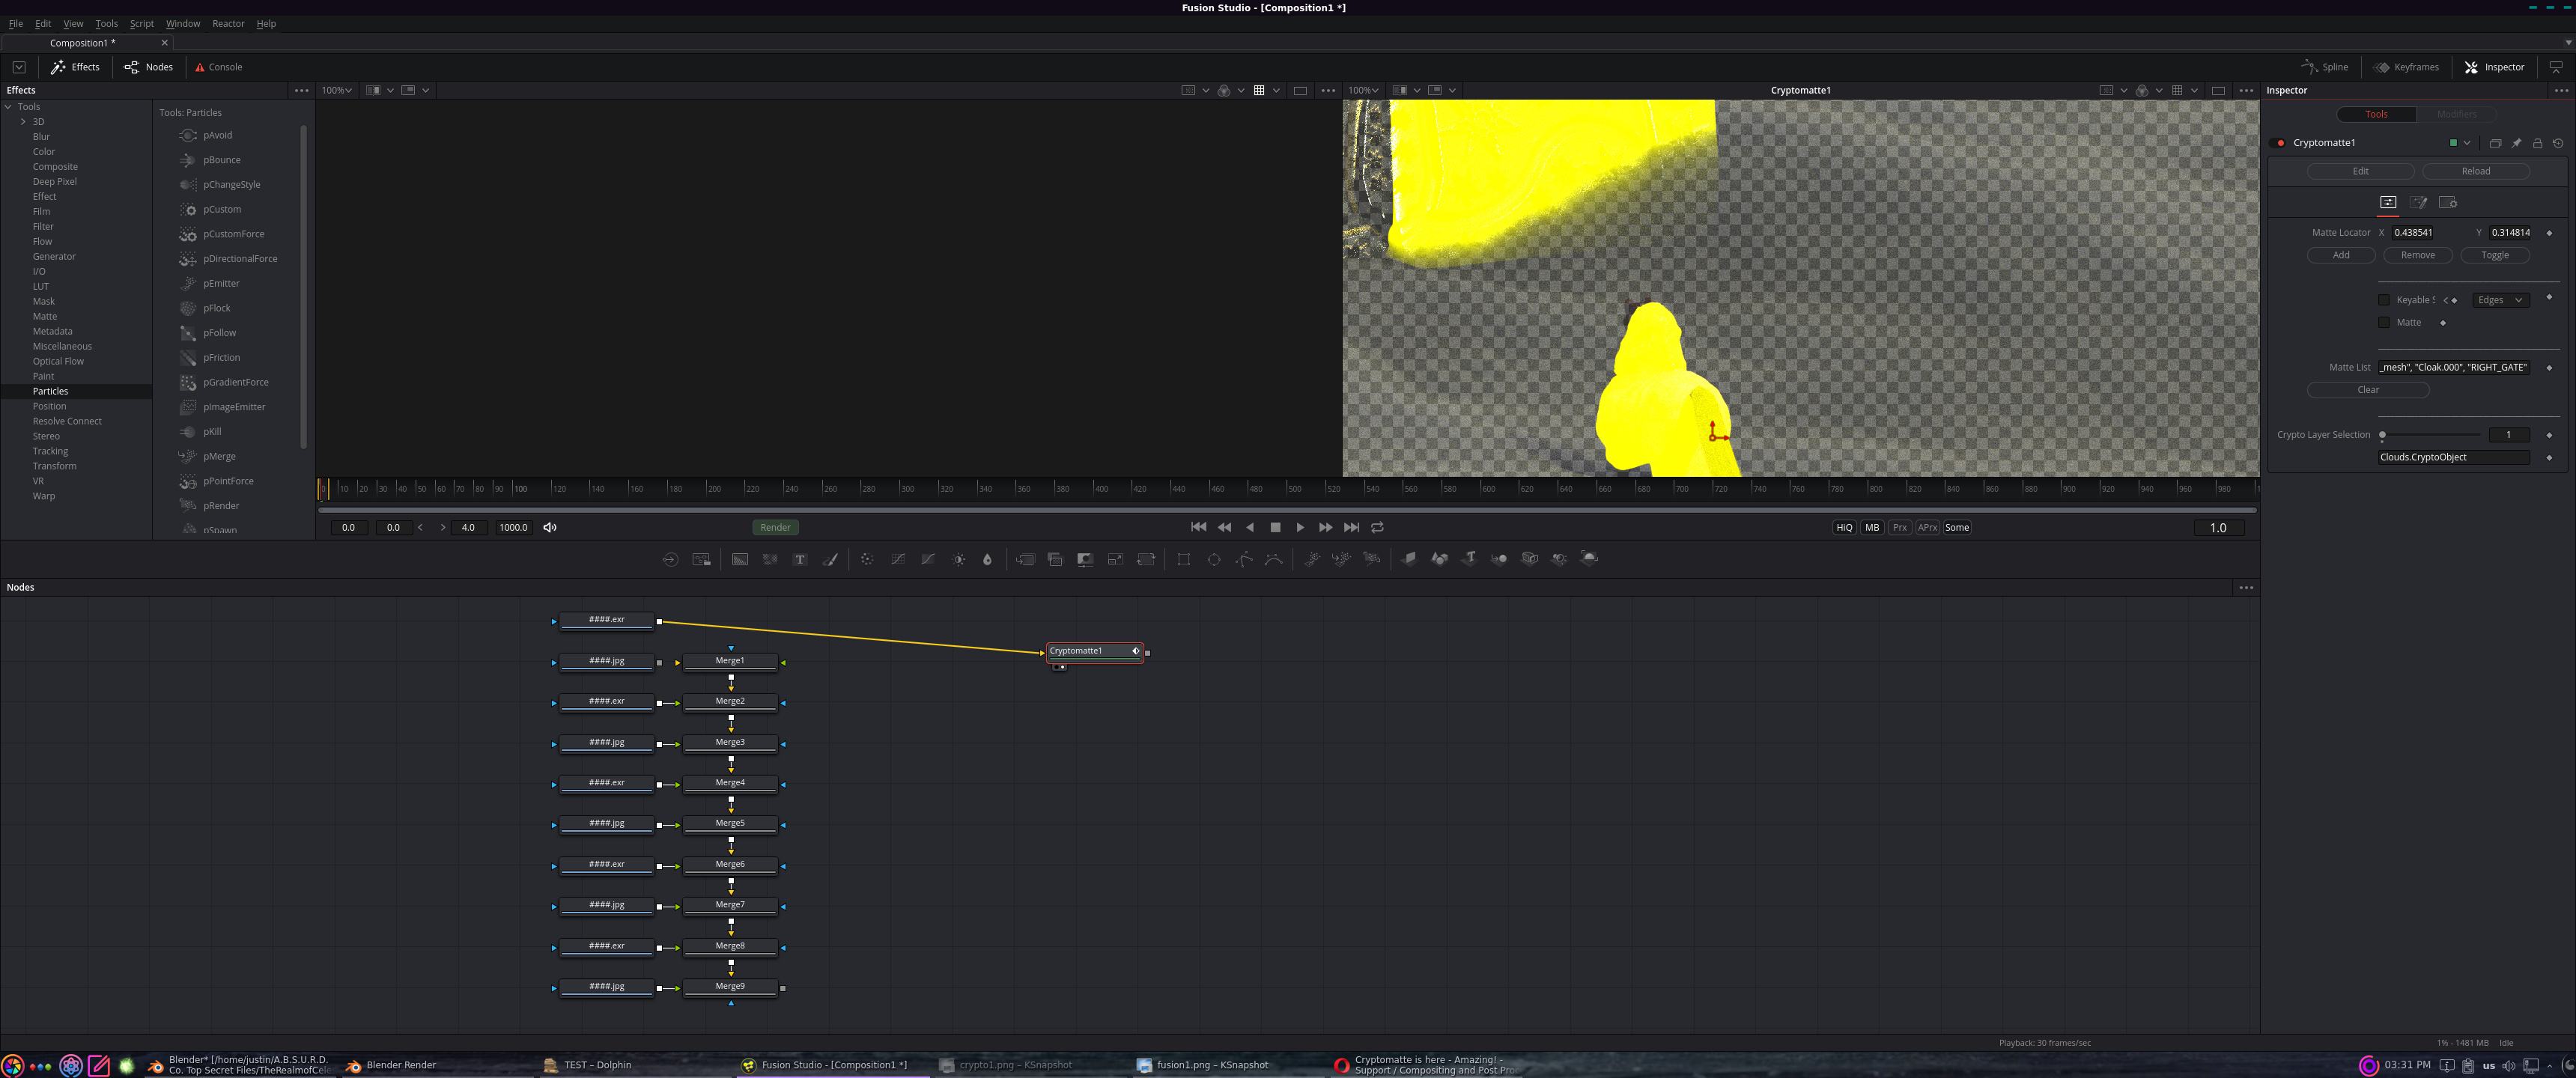This screenshot has height=1078, width=2576.
Task: Toggle HiQ playback mode
Action: 1843,527
